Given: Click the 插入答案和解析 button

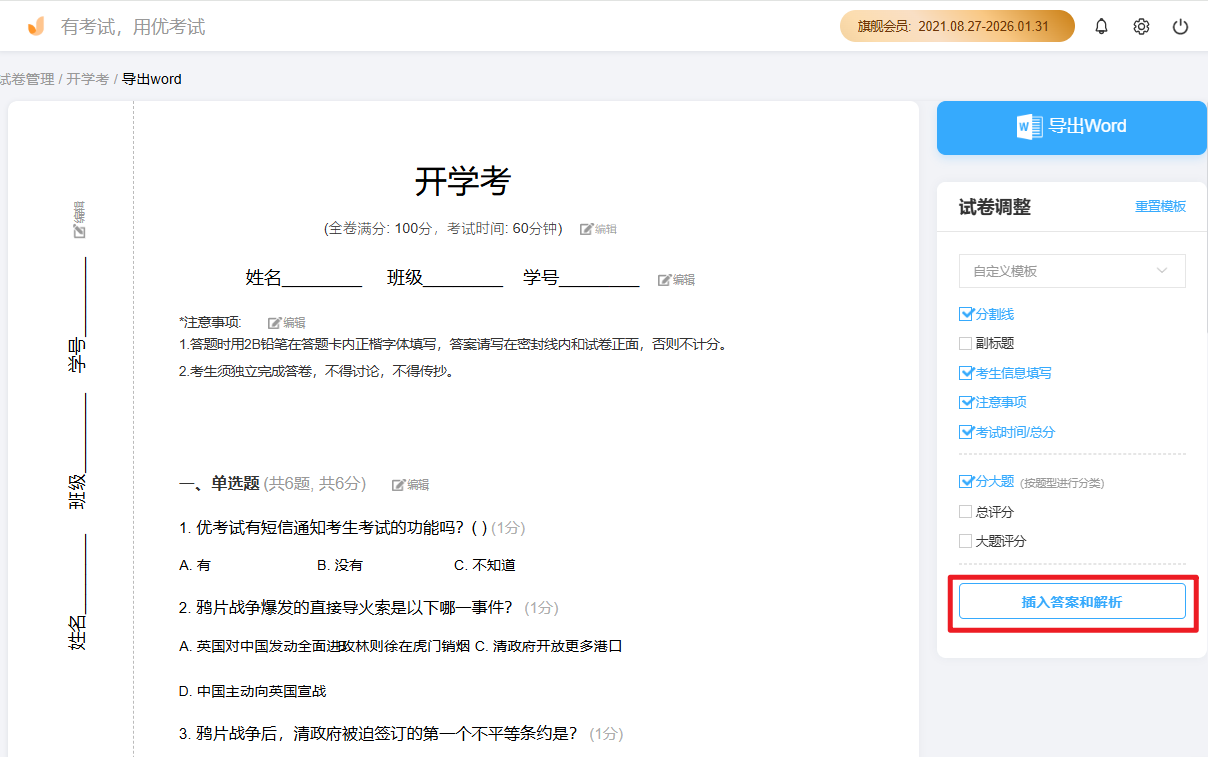Looking at the screenshot, I should pos(1072,602).
